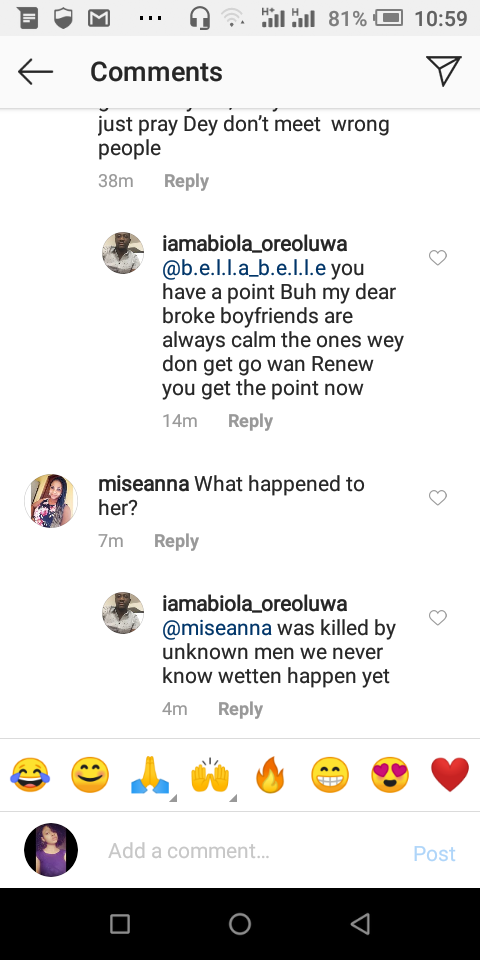Reply to the 38m comment
Viewport: 480px width, 960px height.
click(x=186, y=181)
